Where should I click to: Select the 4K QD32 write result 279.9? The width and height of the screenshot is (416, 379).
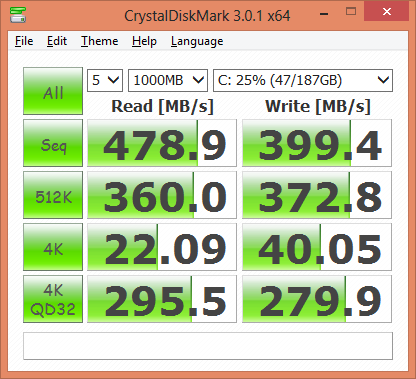(317, 299)
